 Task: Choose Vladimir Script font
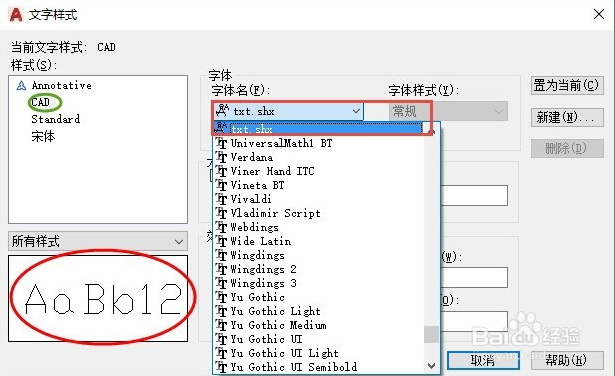pyautogui.click(x=275, y=213)
